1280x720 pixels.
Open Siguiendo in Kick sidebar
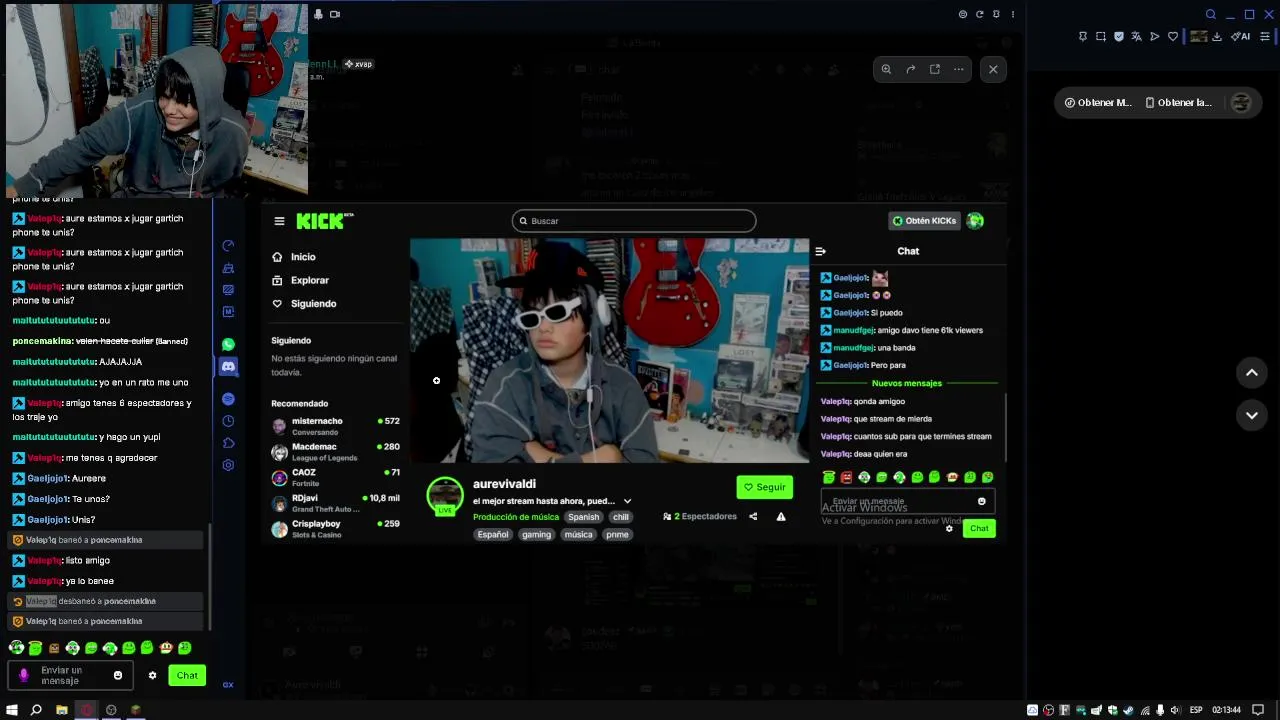pos(304,304)
